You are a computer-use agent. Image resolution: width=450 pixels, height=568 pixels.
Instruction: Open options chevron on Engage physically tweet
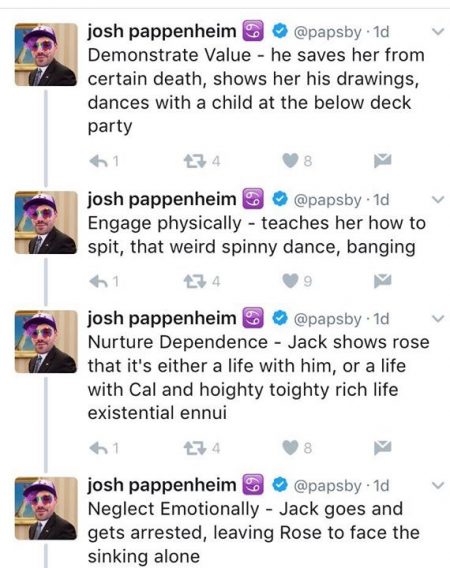pos(438,200)
